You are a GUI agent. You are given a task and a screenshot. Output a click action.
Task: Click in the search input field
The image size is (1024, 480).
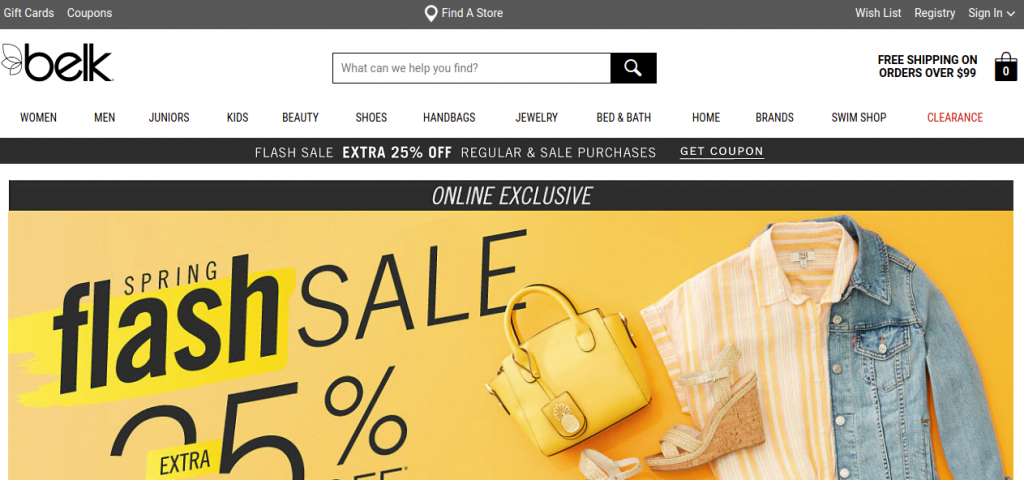(472, 68)
